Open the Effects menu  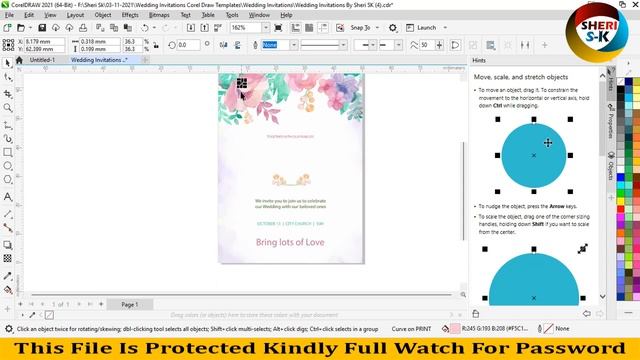pos(130,15)
